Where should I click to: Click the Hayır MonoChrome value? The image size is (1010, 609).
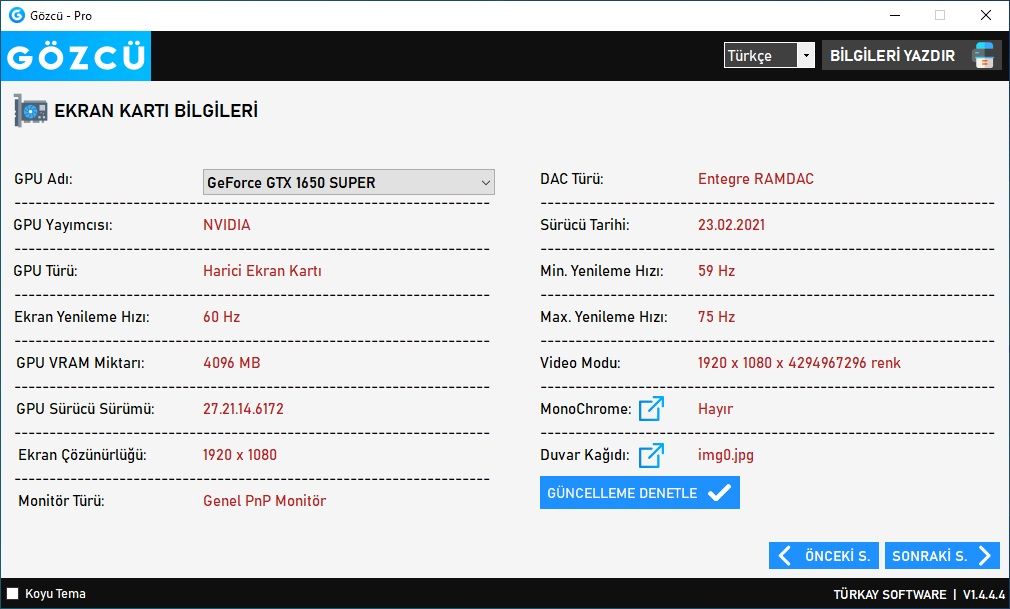click(x=715, y=409)
